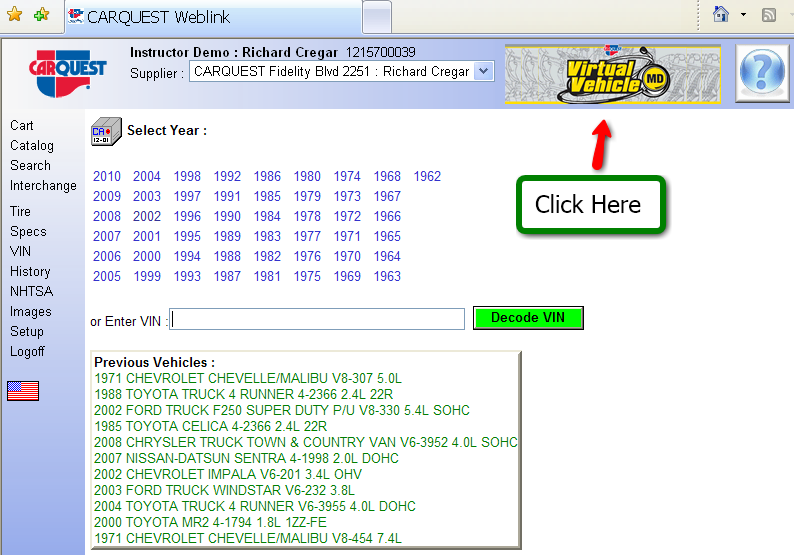Open the home button dropdown arrow
The image size is (794, 555).
743,15
